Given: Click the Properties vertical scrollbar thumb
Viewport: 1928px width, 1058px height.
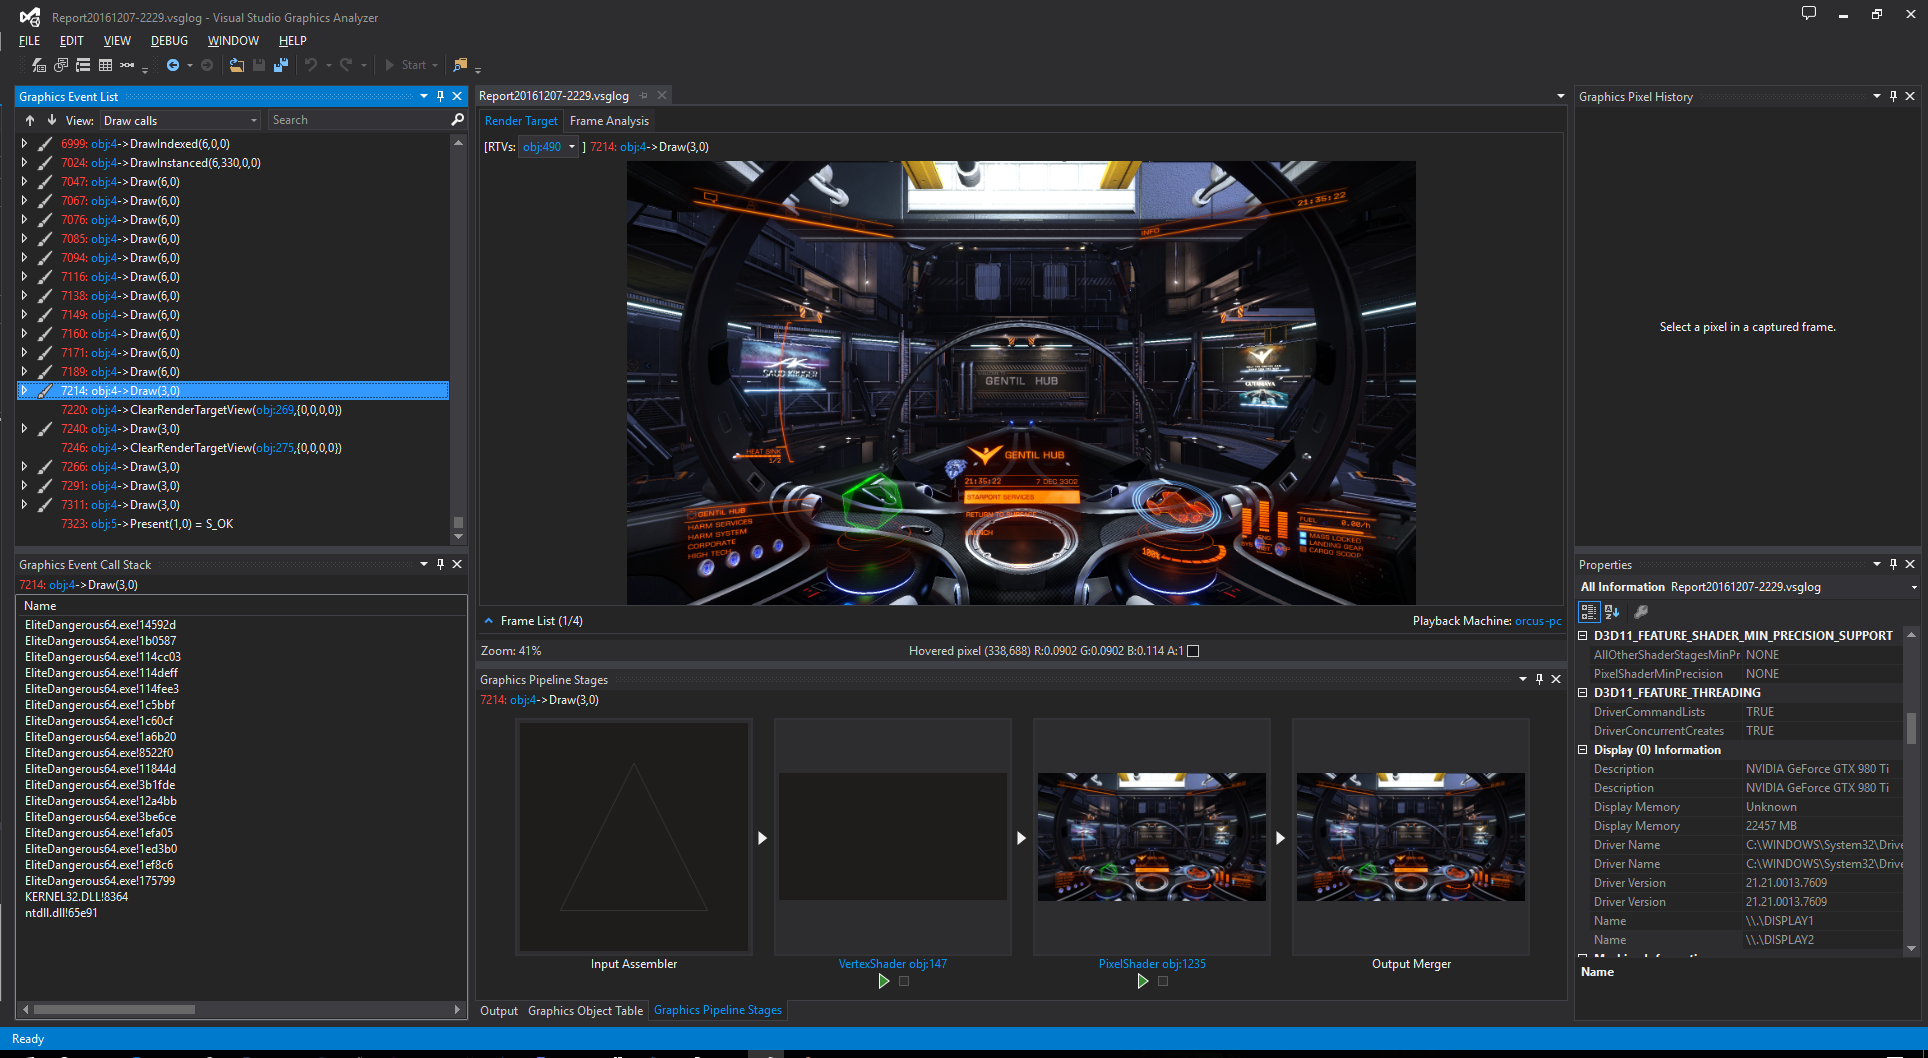Looking at the screenshot, I should tap(1911, 728).
